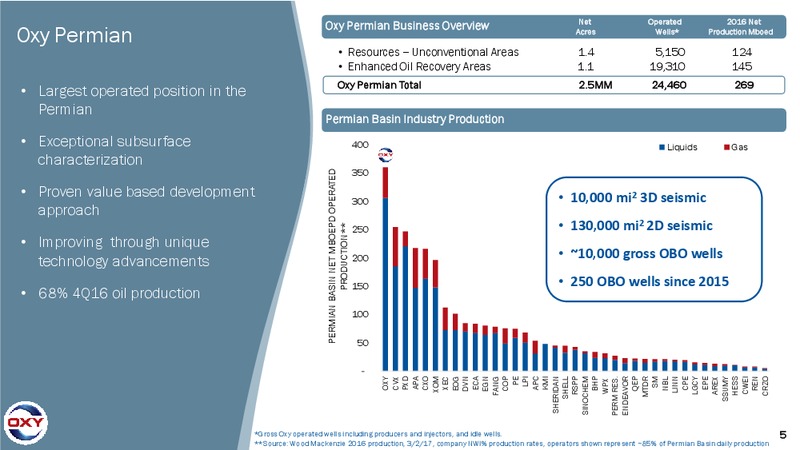Click the "EOG" x-axis label

coord(455,384)
